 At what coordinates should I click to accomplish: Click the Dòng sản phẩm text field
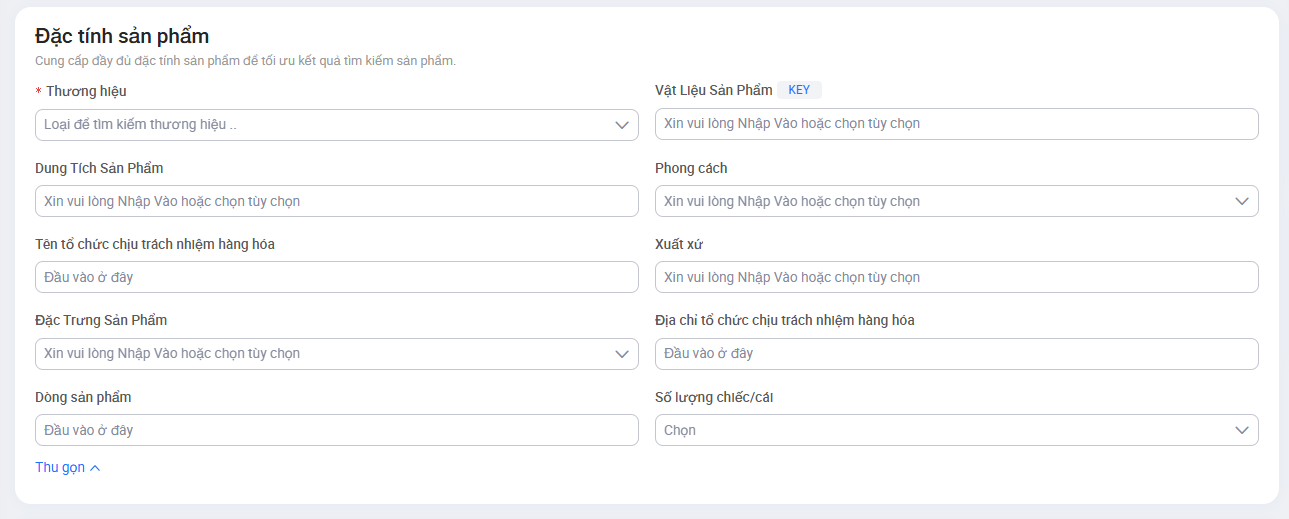click(x=336, y=430)
